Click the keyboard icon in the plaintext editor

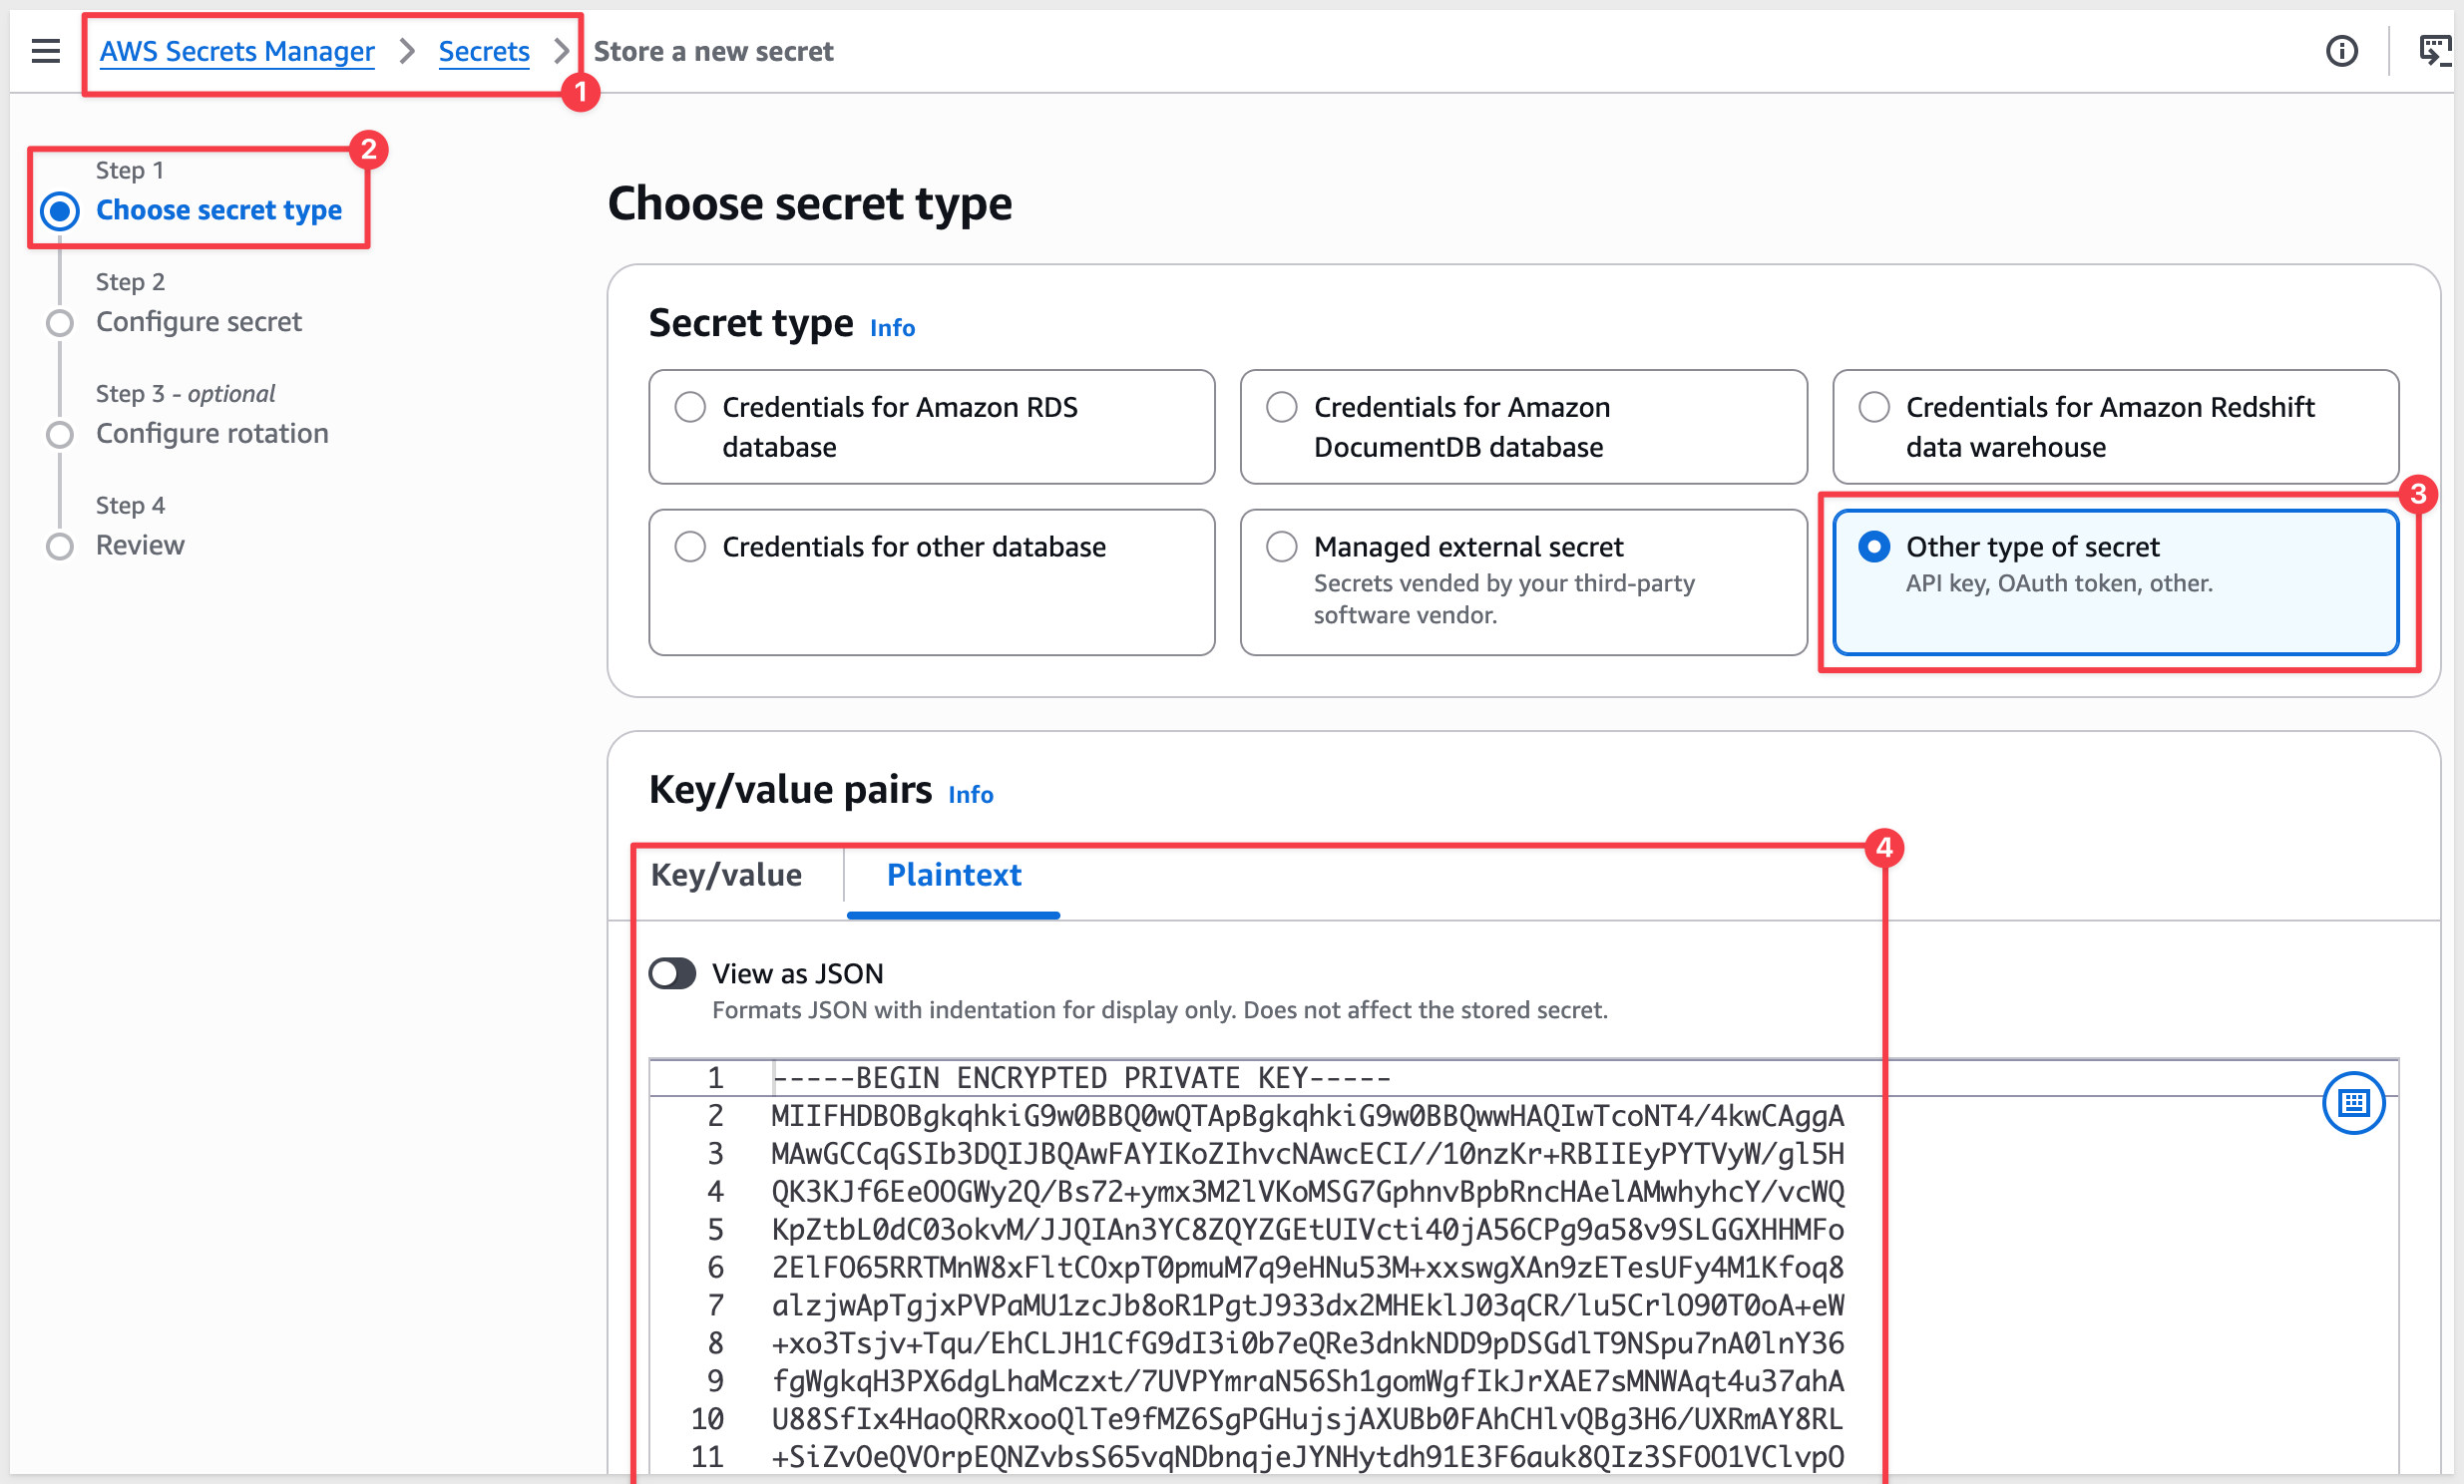(2353, 1103)
